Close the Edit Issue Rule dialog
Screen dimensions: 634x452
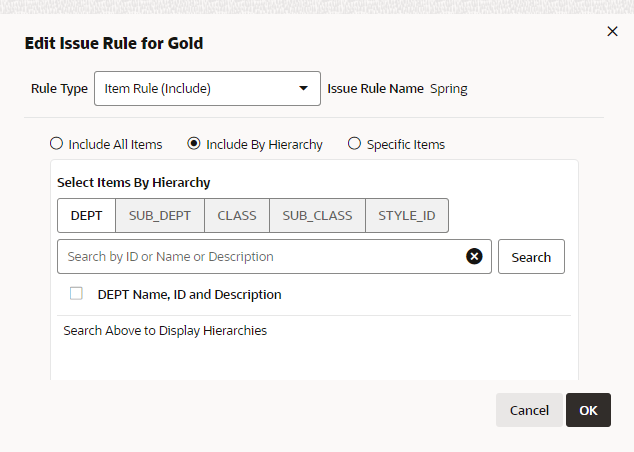pyautogui.click(x=612, y=32)
